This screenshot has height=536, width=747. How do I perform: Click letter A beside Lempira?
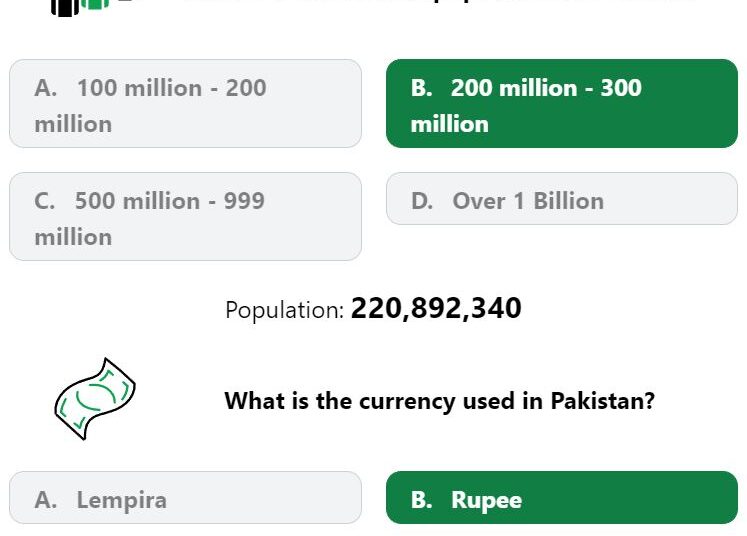[x=46, y=500]
